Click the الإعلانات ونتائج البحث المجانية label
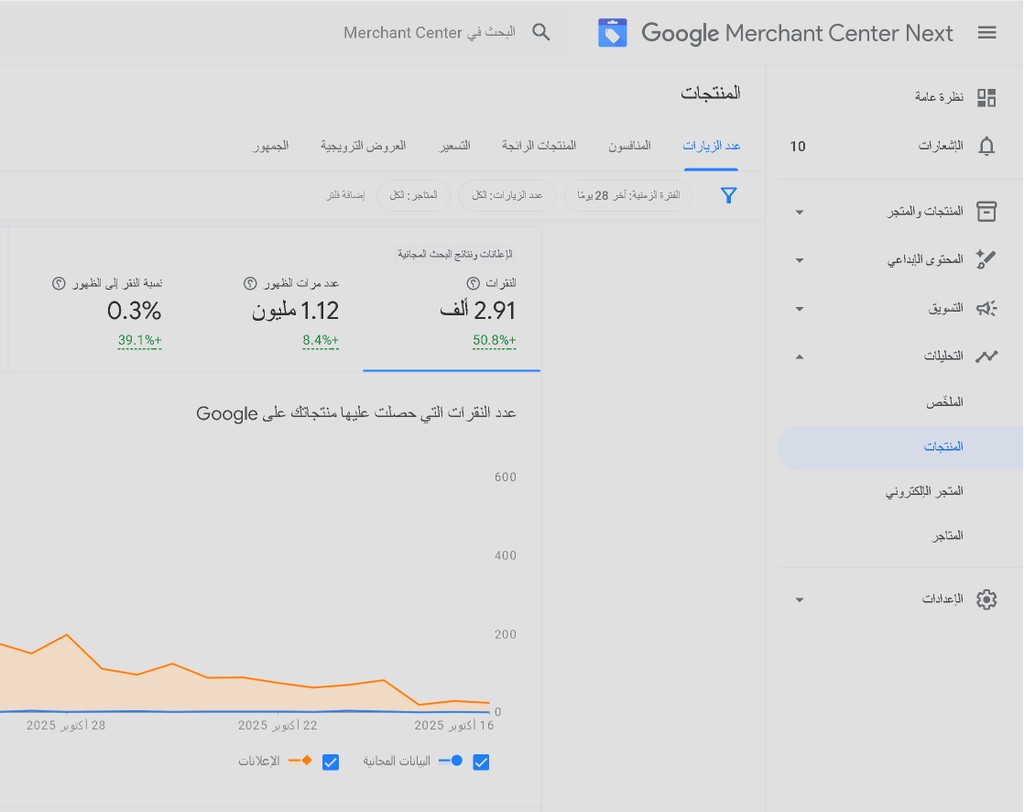Image resolution: width=1024 pixels, height=812 pixels. [x=455, y=254]
